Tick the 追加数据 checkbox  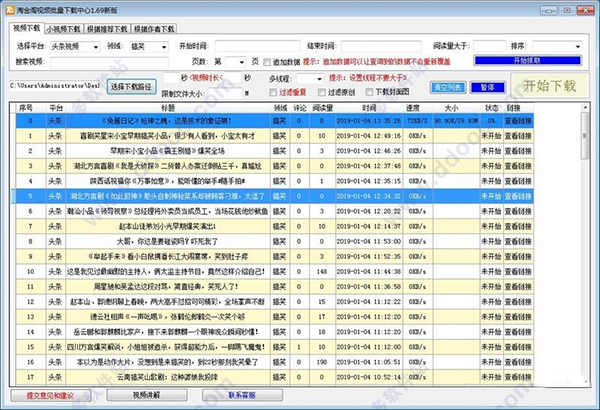pyautogui.click(x=267, y=62)
